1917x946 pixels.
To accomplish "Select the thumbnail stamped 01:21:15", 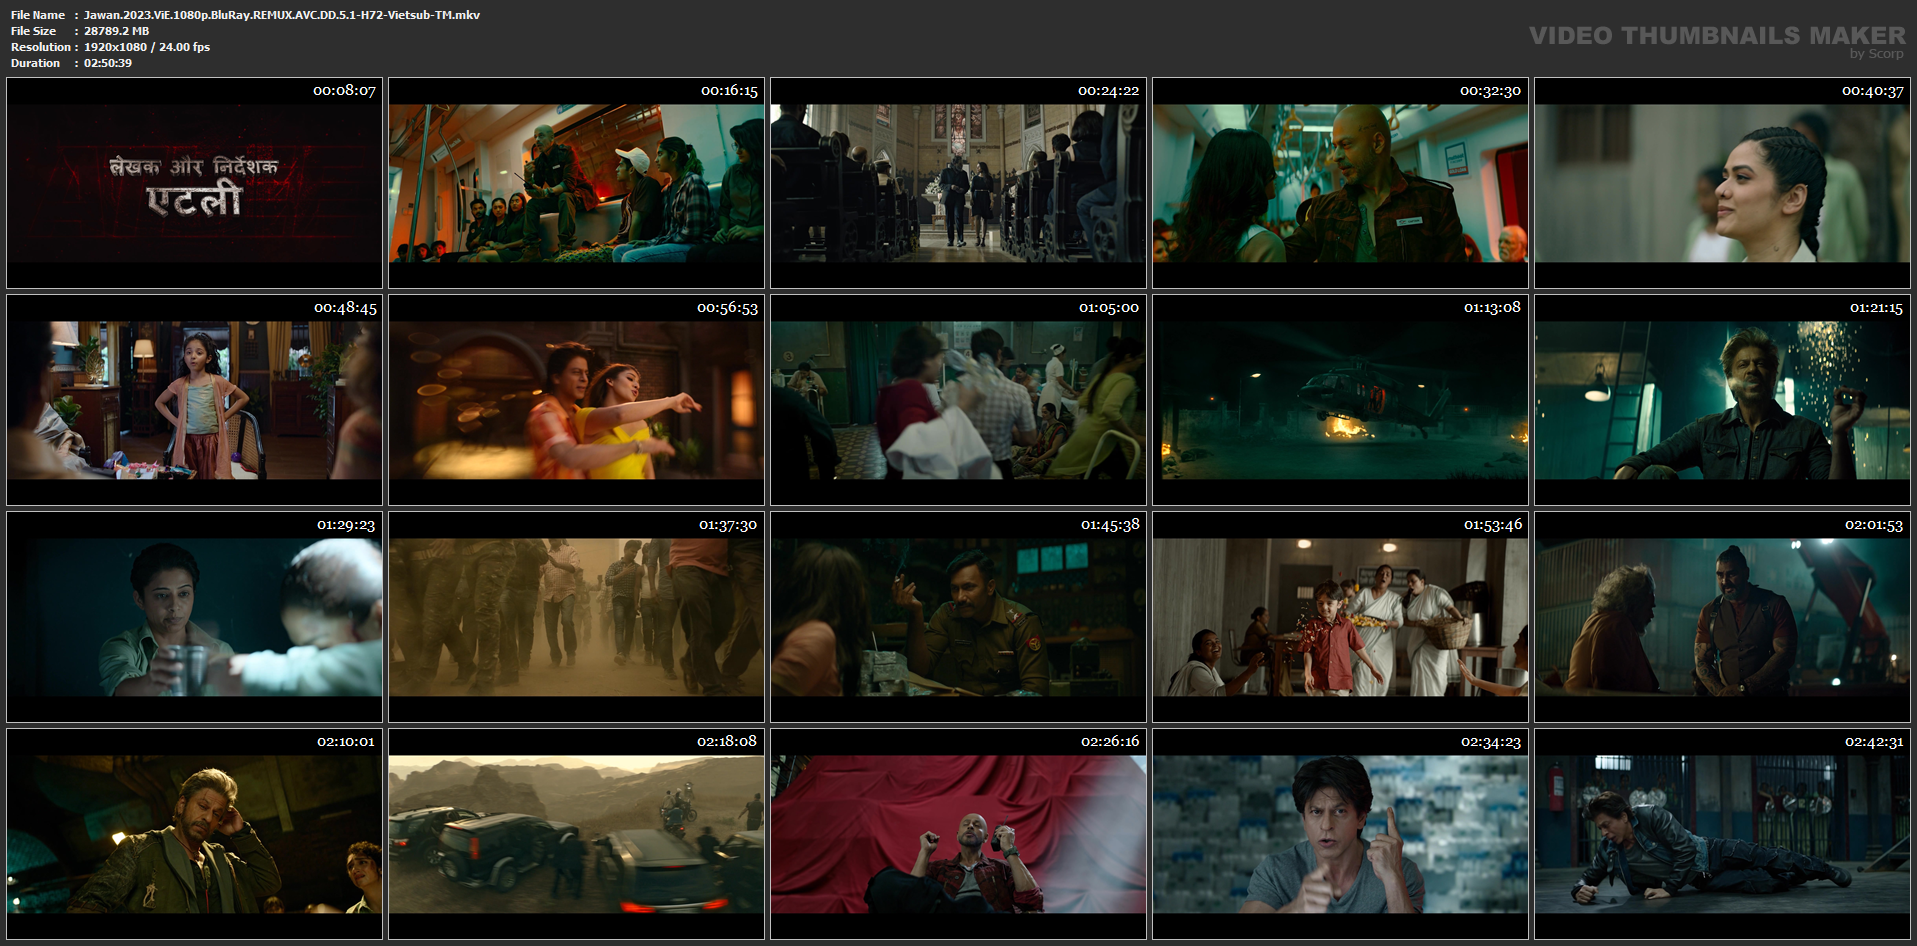I will coord(1722,400).
